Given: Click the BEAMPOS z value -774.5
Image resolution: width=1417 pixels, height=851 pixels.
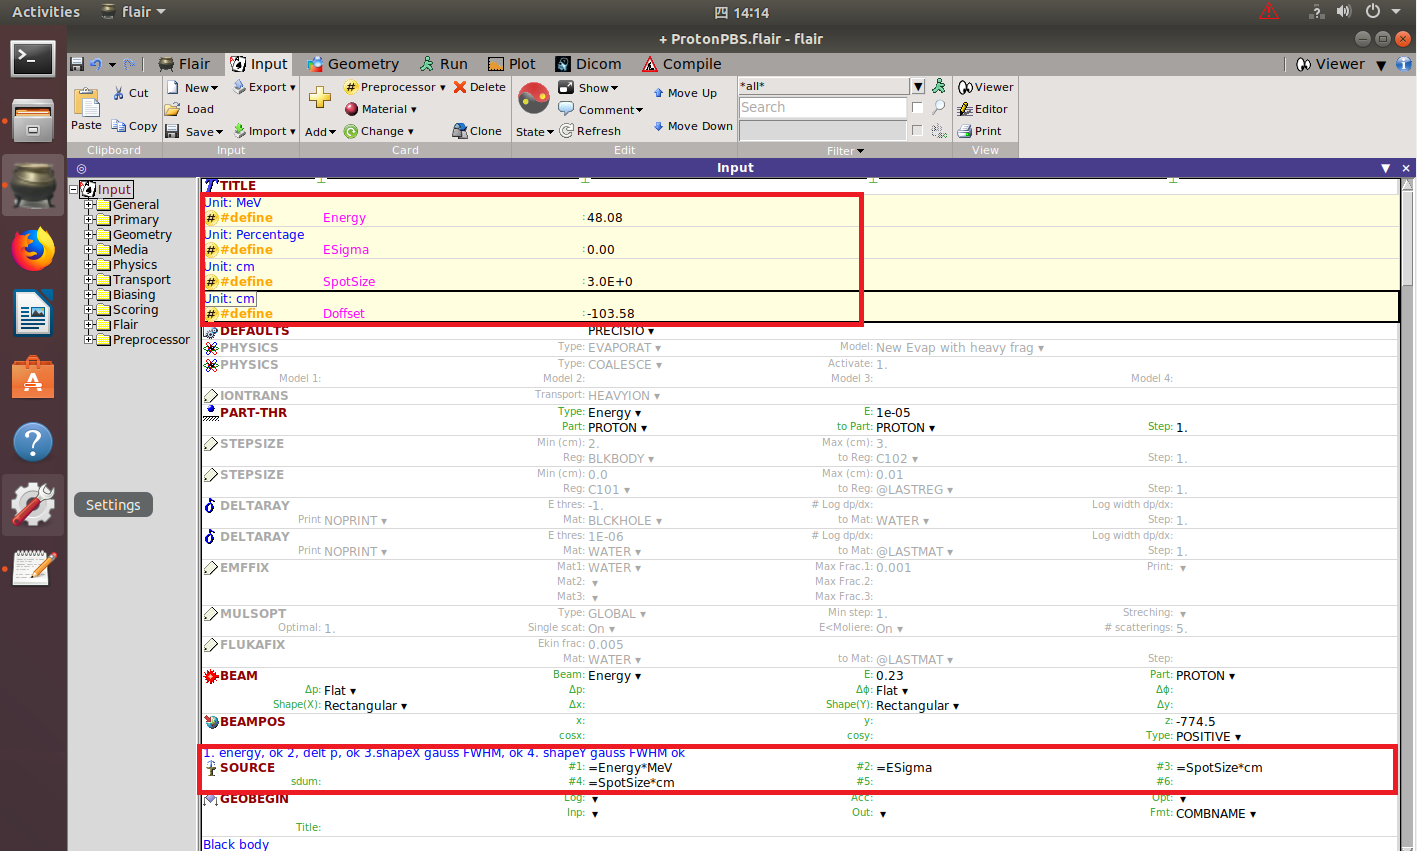Looking at the screenshot, I should click(x=1196, y=722).
